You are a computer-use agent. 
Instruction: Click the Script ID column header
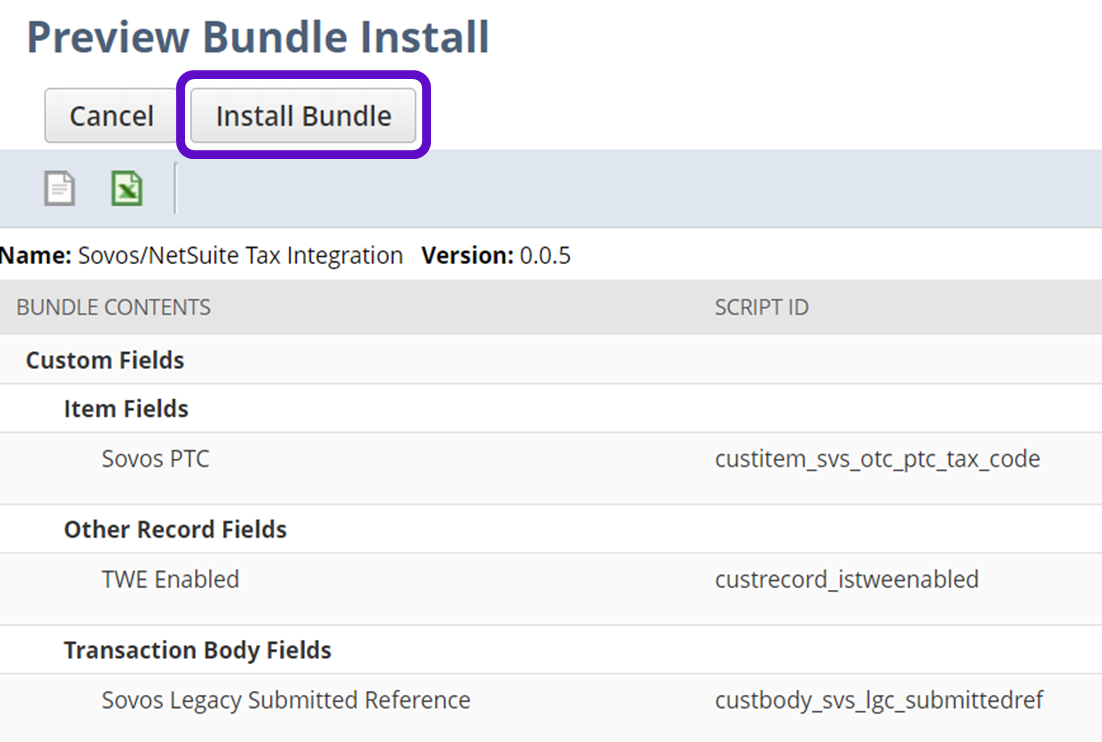point(761,308)
